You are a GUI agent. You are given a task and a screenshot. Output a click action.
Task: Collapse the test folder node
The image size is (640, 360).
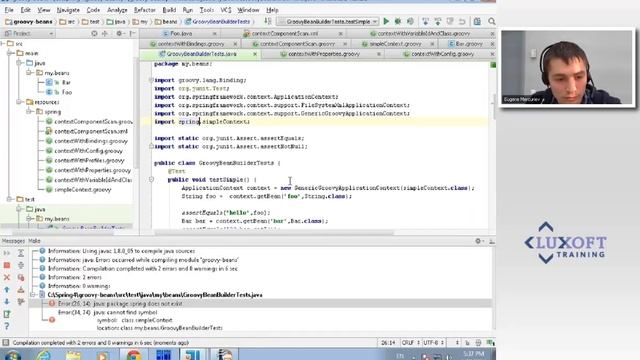tap(10, 199)
